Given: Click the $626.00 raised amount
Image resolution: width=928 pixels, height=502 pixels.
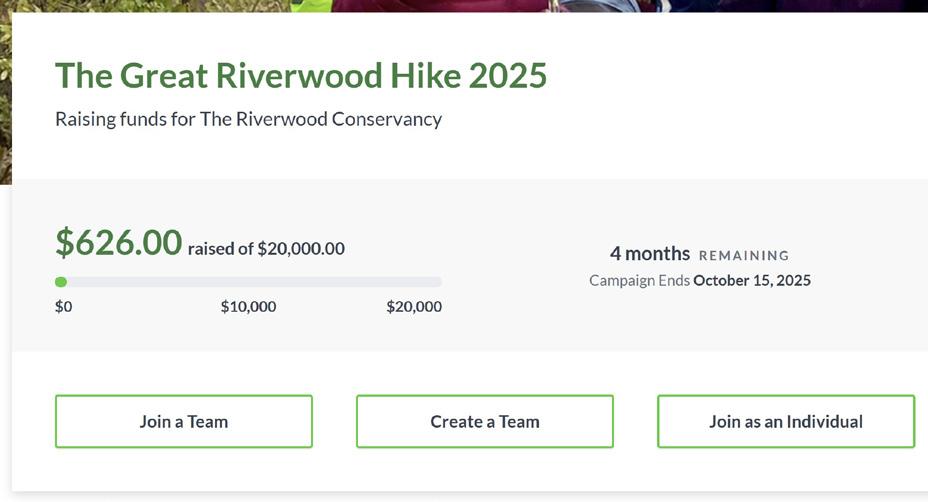Looking at the screenshot, I should tap(118, 242).
